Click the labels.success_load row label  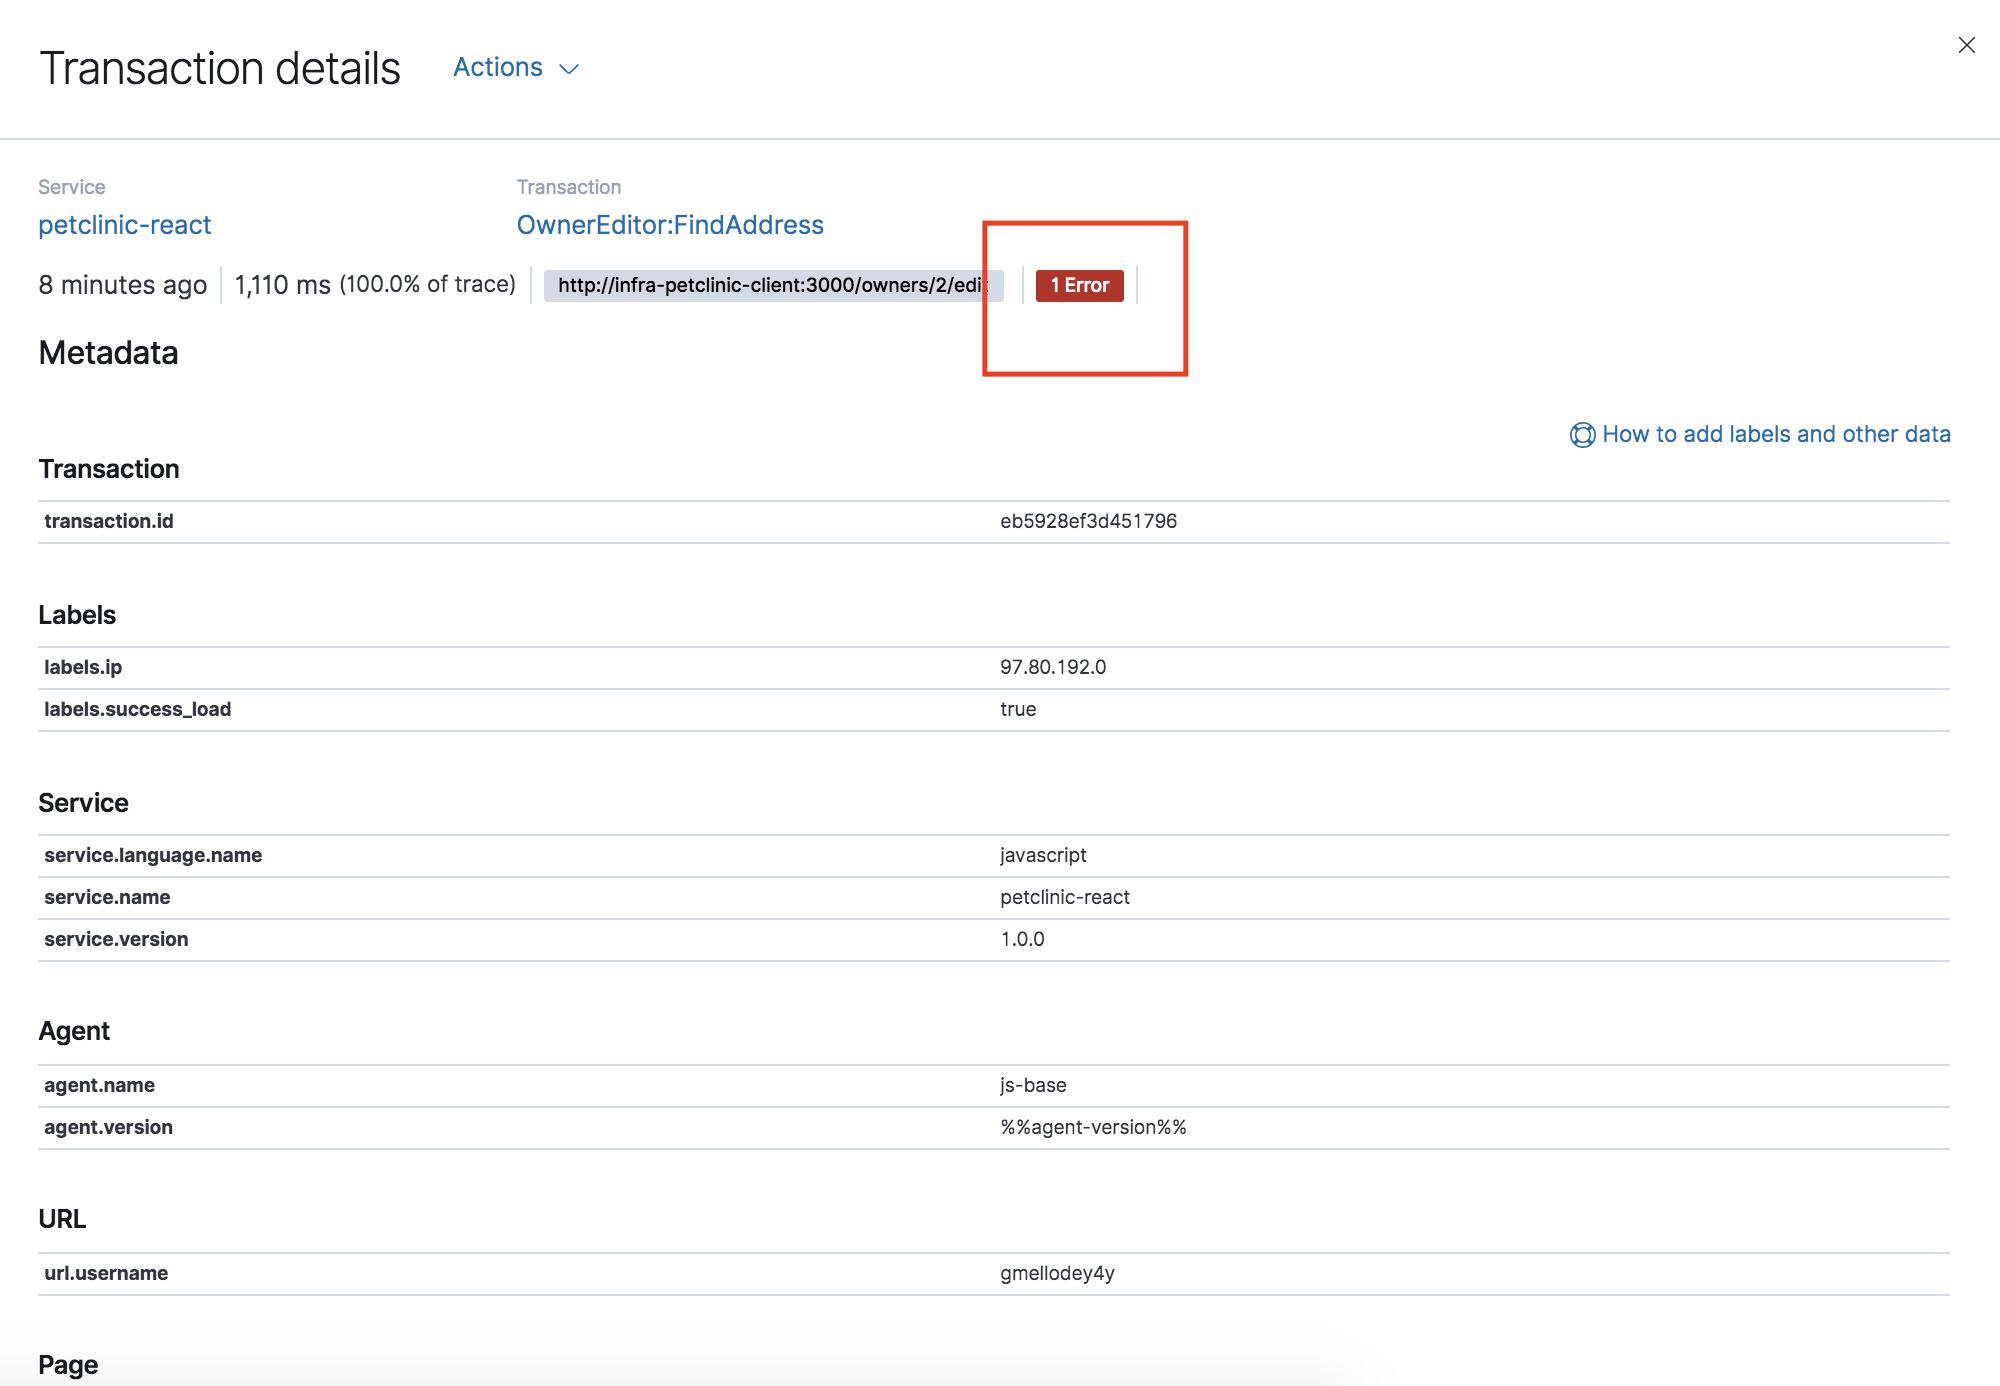click(x=138, y=709)
